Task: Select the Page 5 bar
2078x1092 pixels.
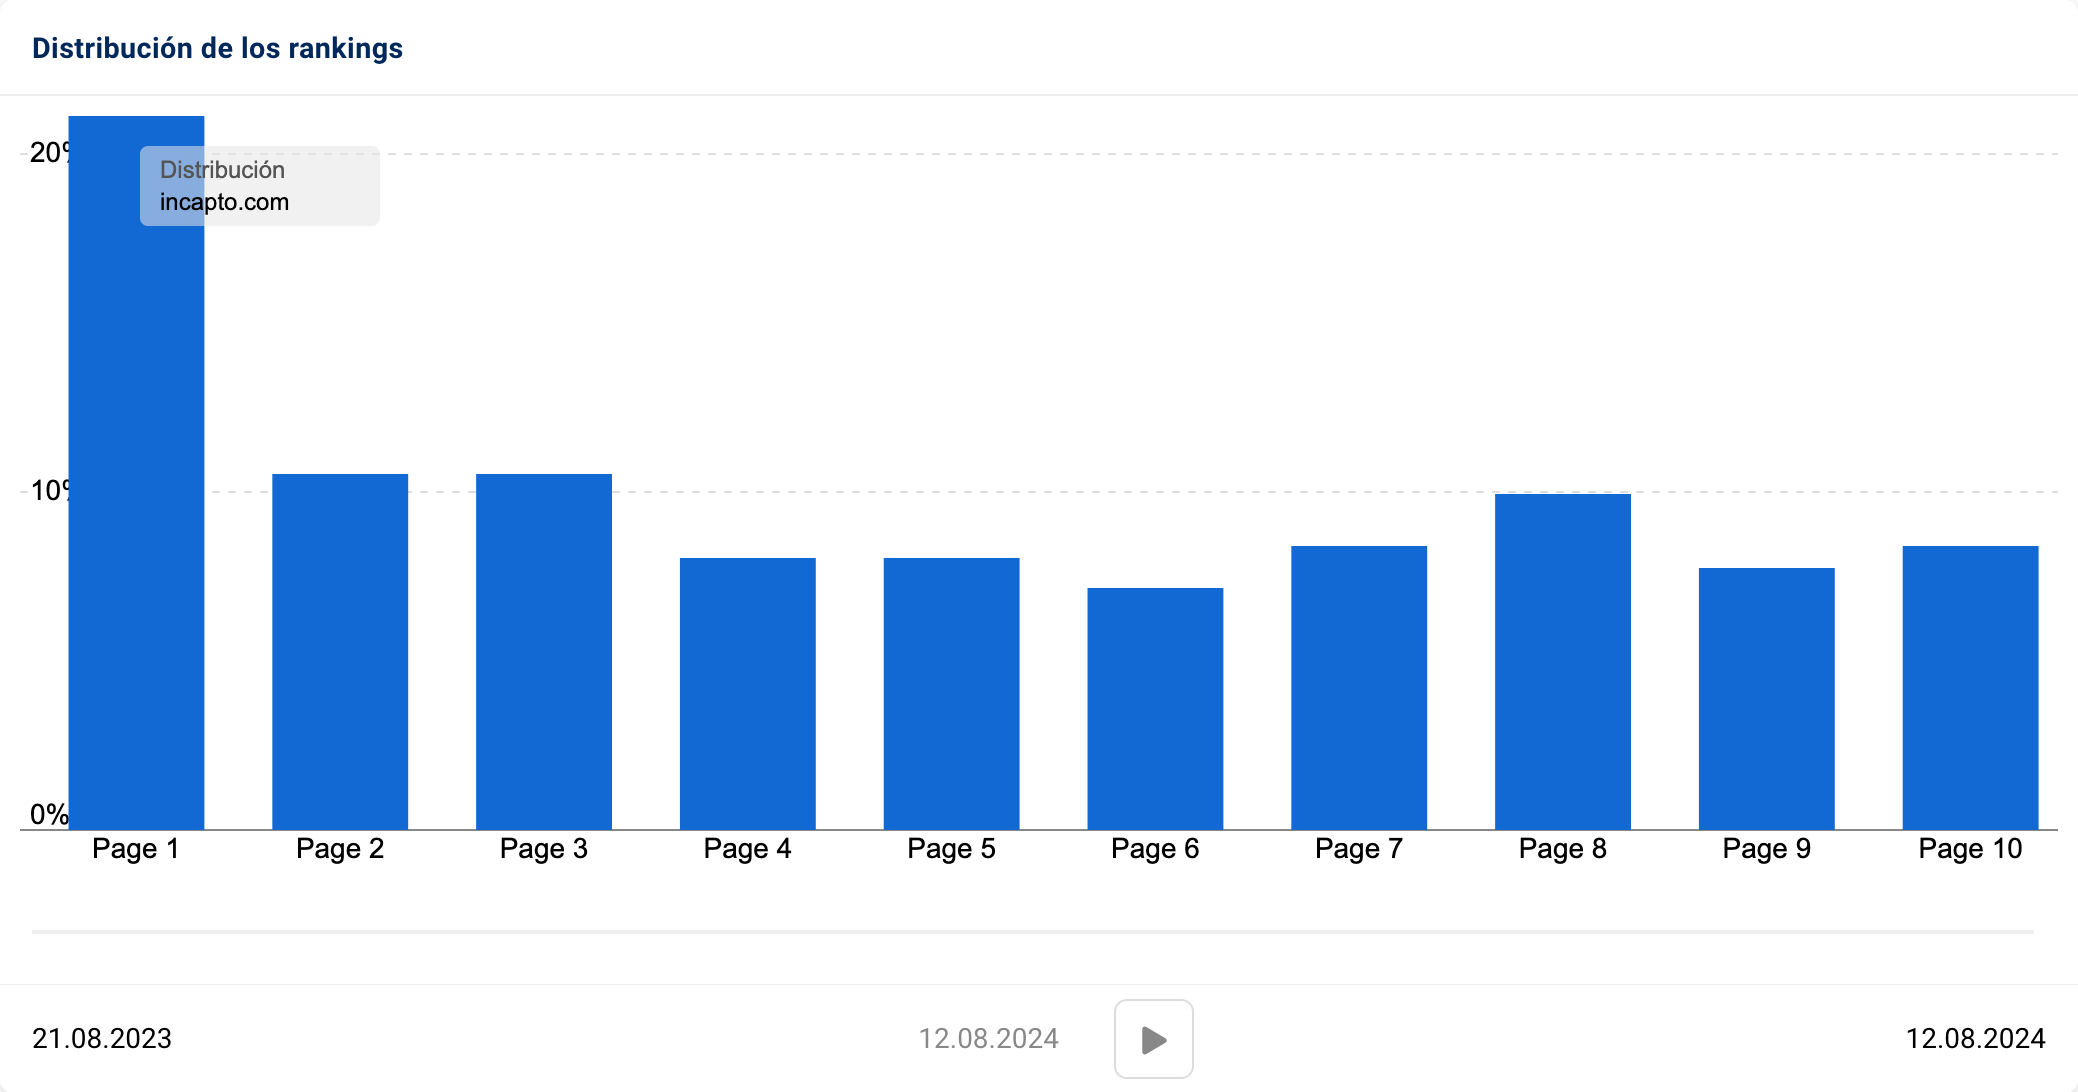Action: pos(951,694)
